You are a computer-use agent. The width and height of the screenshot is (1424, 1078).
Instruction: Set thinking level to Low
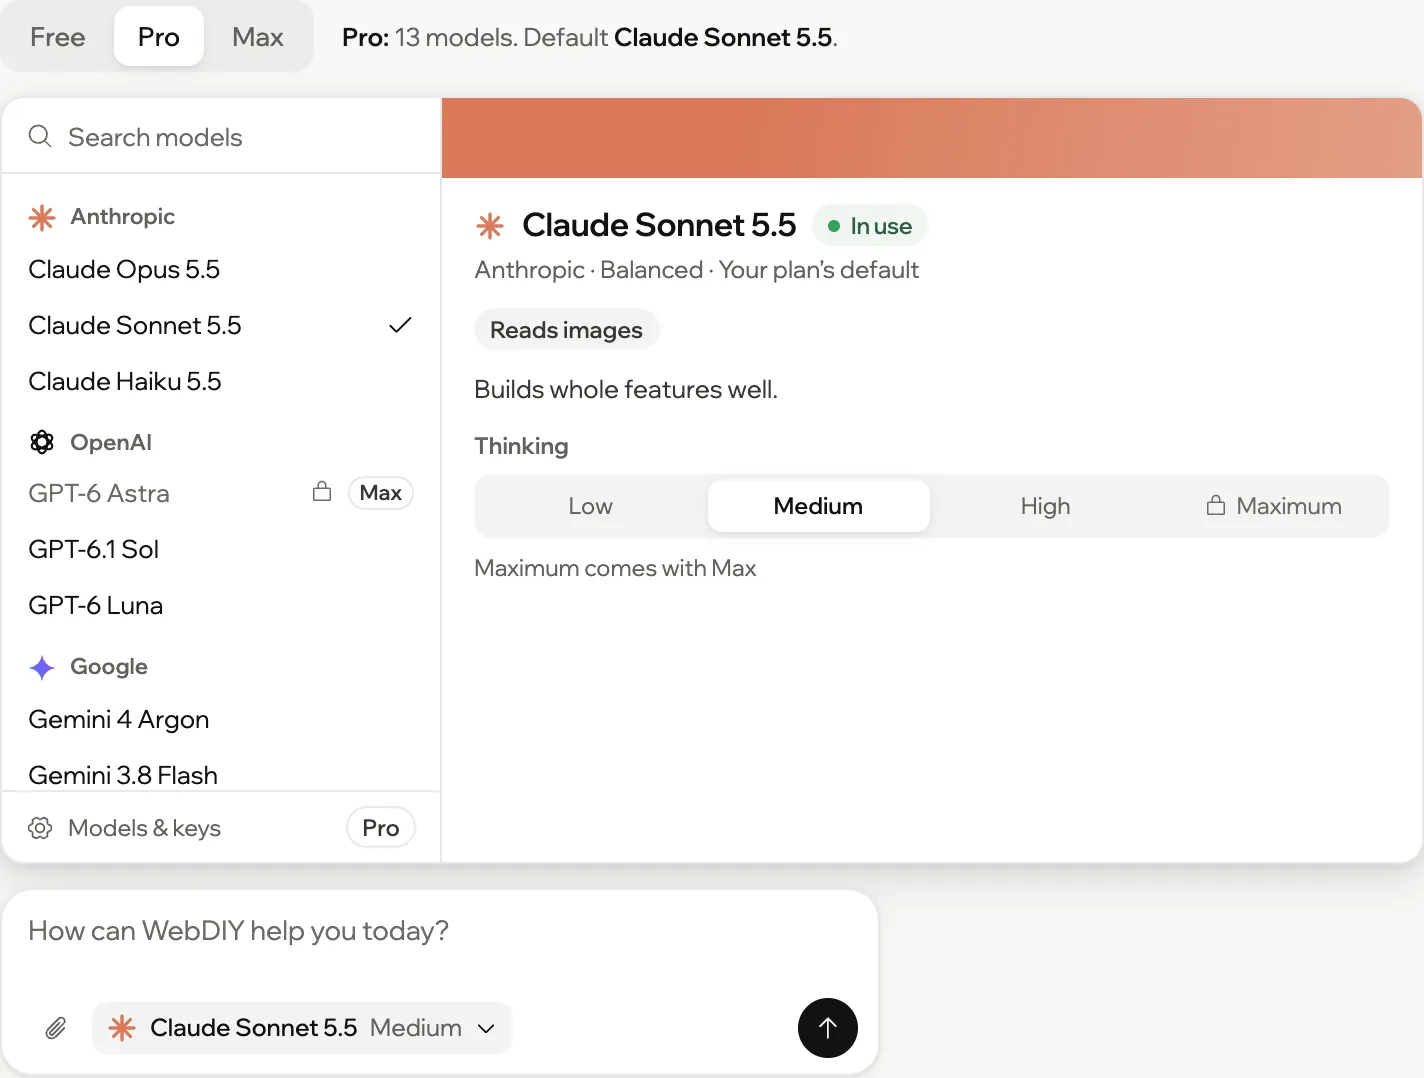591,506
